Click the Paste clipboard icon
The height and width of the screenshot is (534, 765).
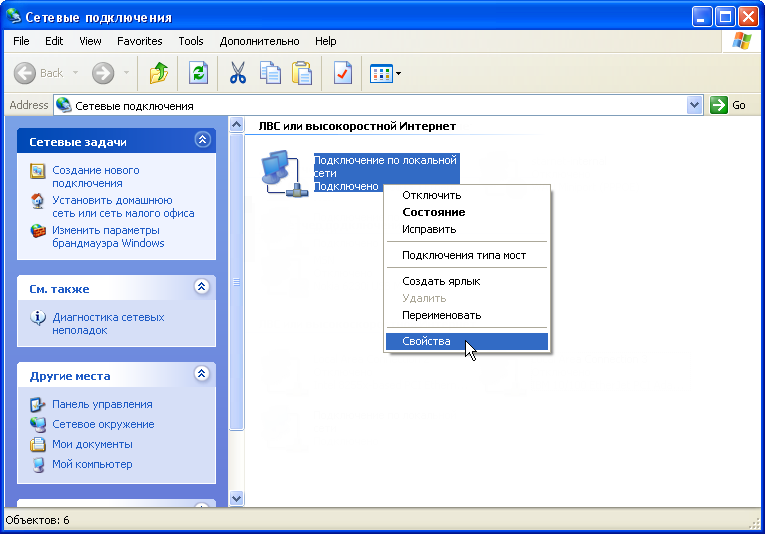[x=302, y=73]
